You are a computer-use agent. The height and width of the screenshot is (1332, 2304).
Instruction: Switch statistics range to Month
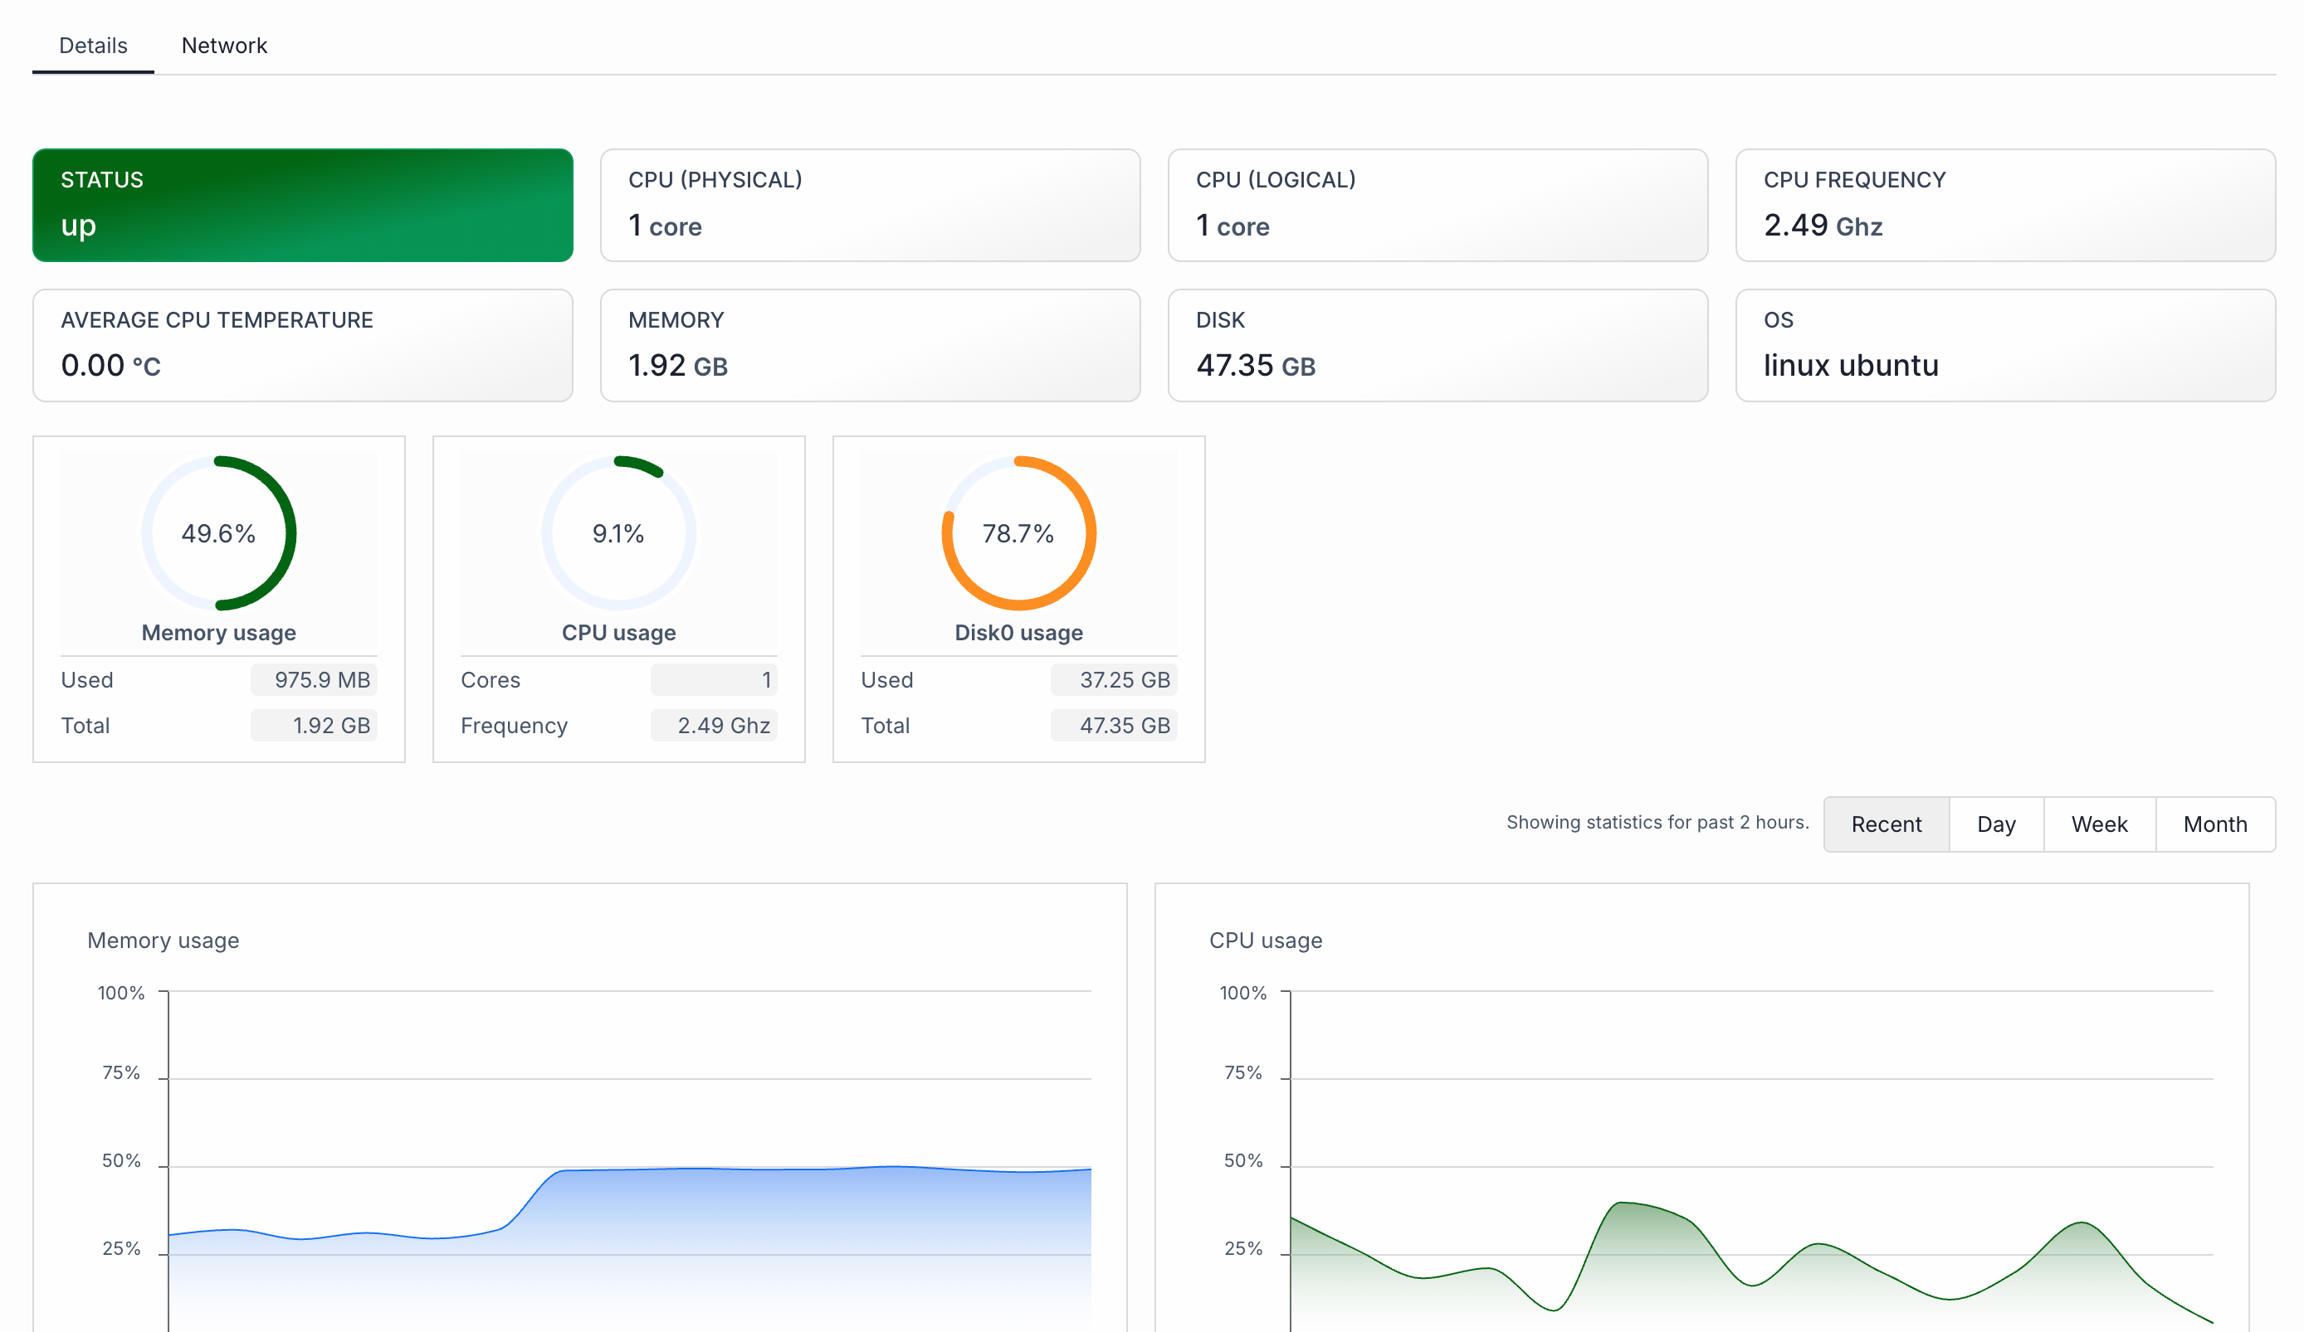[x=2215, y=824]
